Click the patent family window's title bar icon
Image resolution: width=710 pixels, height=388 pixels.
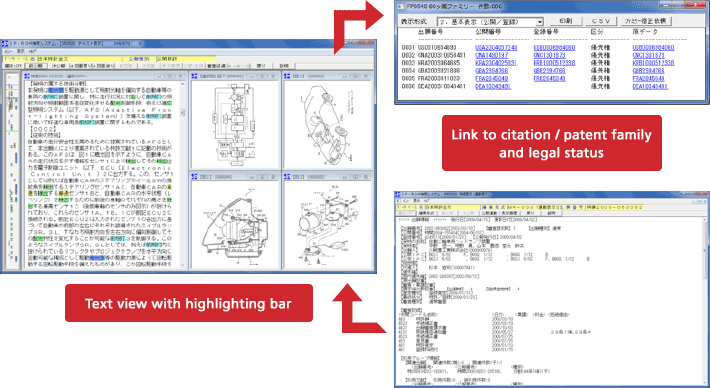pyautogui.click(x=400, y=6)
